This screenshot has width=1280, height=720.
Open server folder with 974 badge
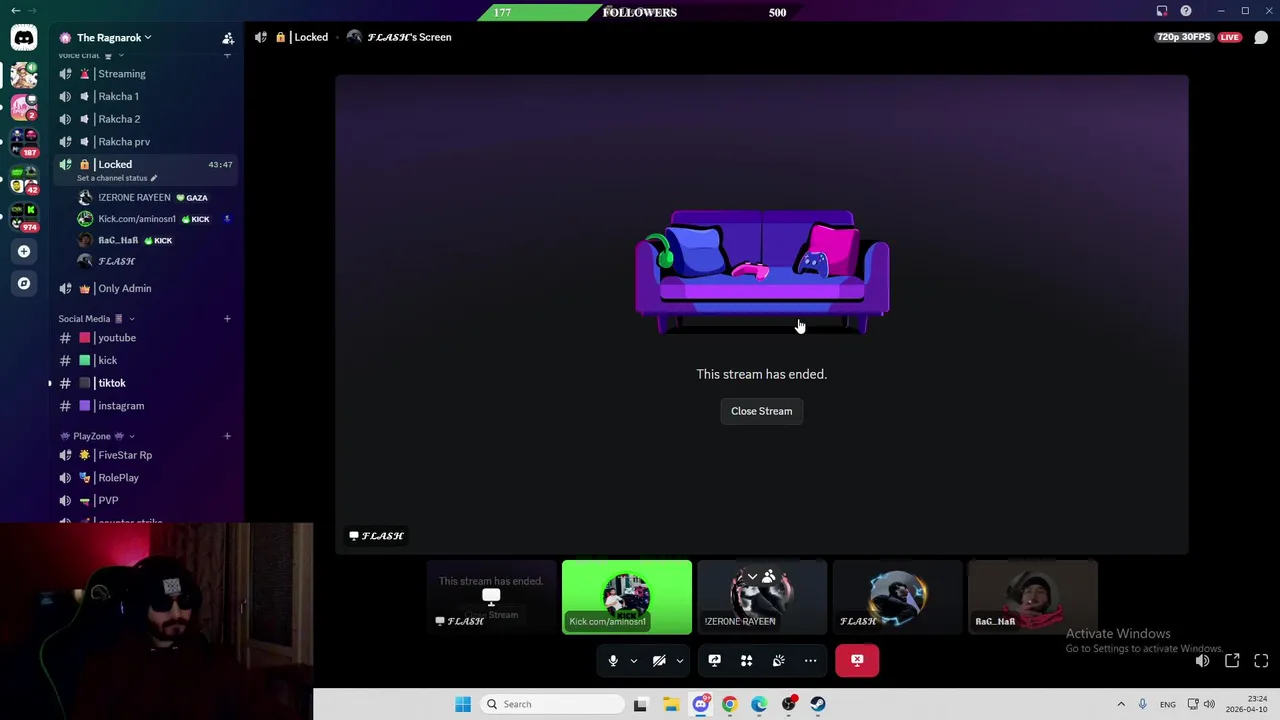tap(24, 216)
